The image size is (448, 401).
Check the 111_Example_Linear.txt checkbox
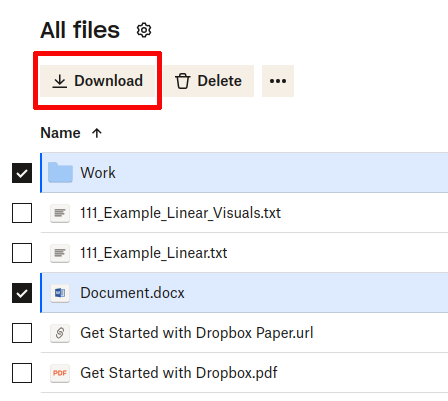(22, 253)
